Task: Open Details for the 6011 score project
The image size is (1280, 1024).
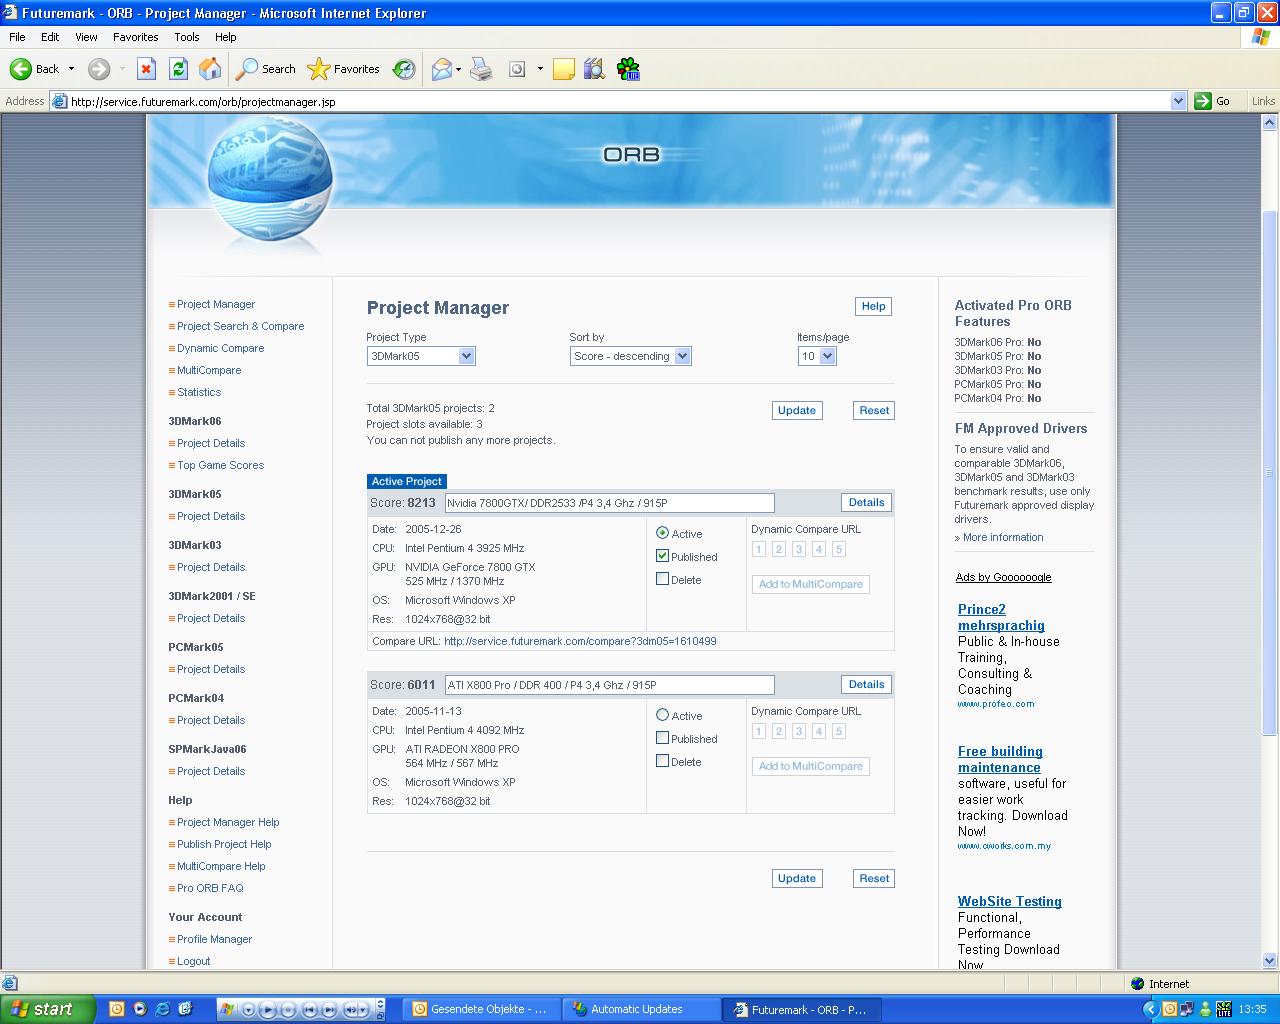Action: [x=866, y=684]
